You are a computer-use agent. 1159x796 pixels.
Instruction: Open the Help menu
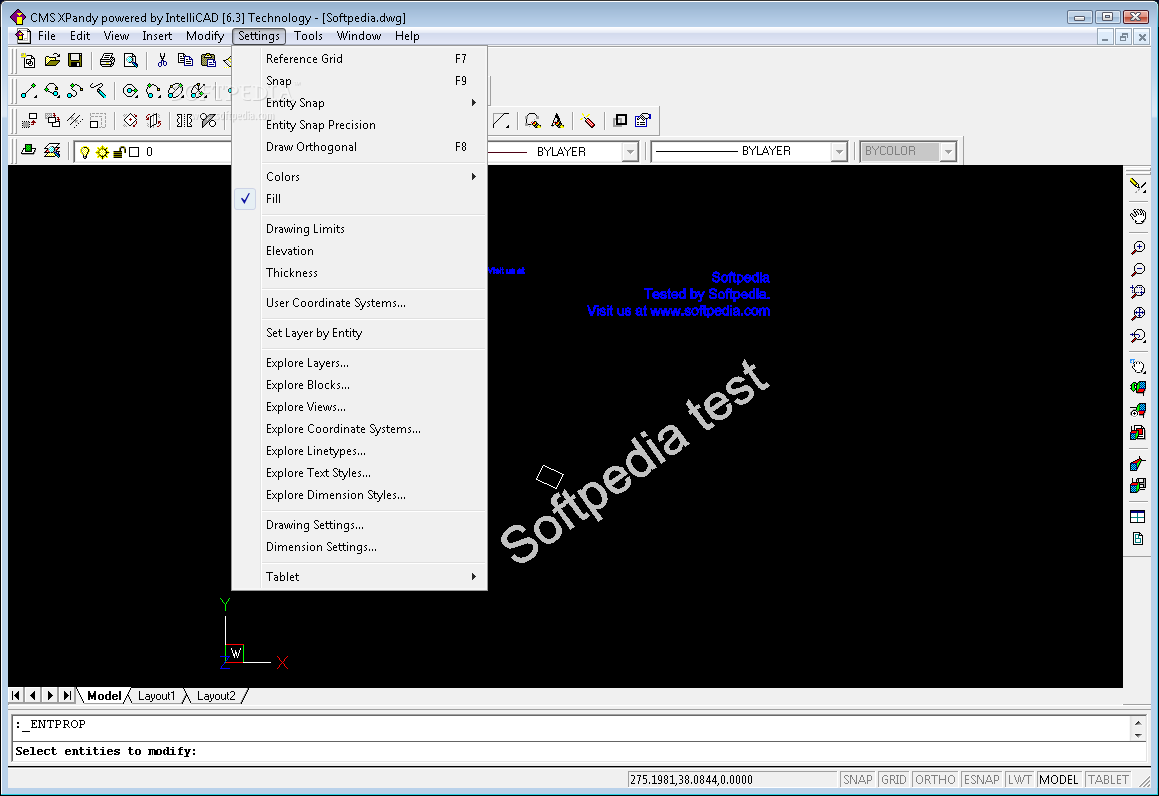[x=407, y=35]
